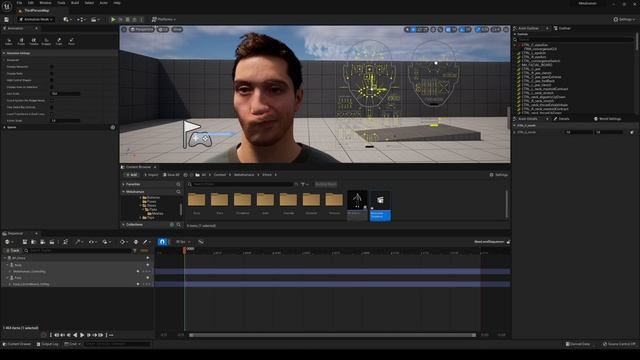Open the Platforms dropdown
This screenshot has height=360, width=640.
tap(164, 19)
